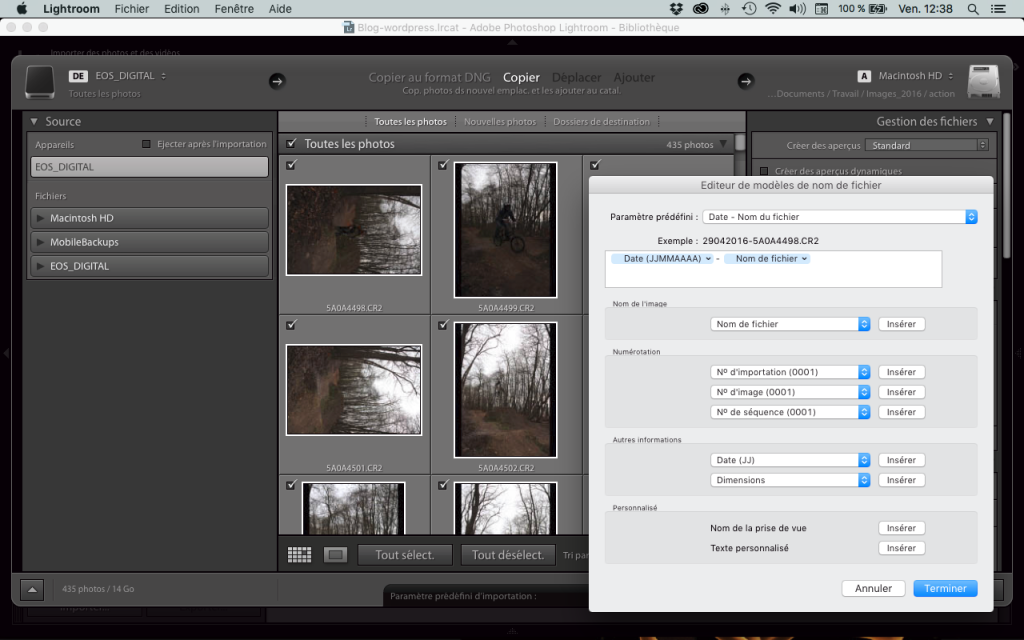Viewport: 1024px width, 640px height.
Task: Uncheck the photo 5A0A4498.CR2 checkbox
Action: pos(291,165)
